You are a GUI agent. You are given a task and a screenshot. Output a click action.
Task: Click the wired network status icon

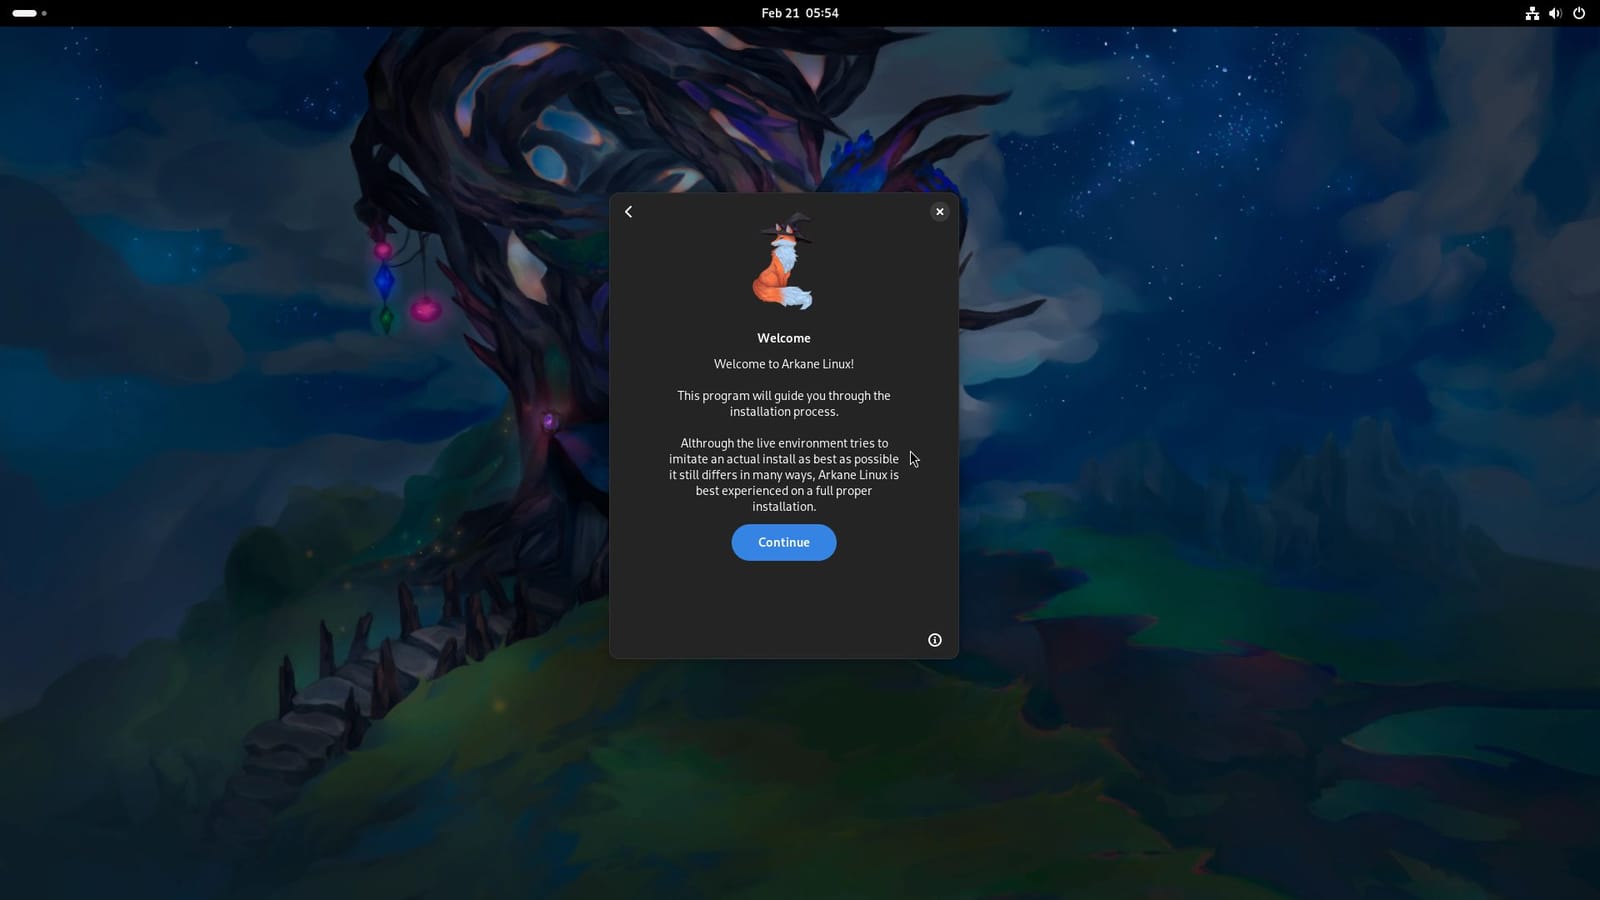(x=1531, y=13)
